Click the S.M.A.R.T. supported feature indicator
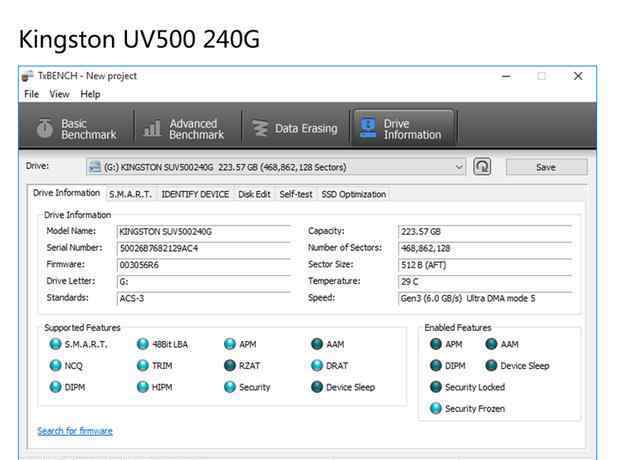The height and width of the screenshot is (460, 640). (x=55, y=344)
